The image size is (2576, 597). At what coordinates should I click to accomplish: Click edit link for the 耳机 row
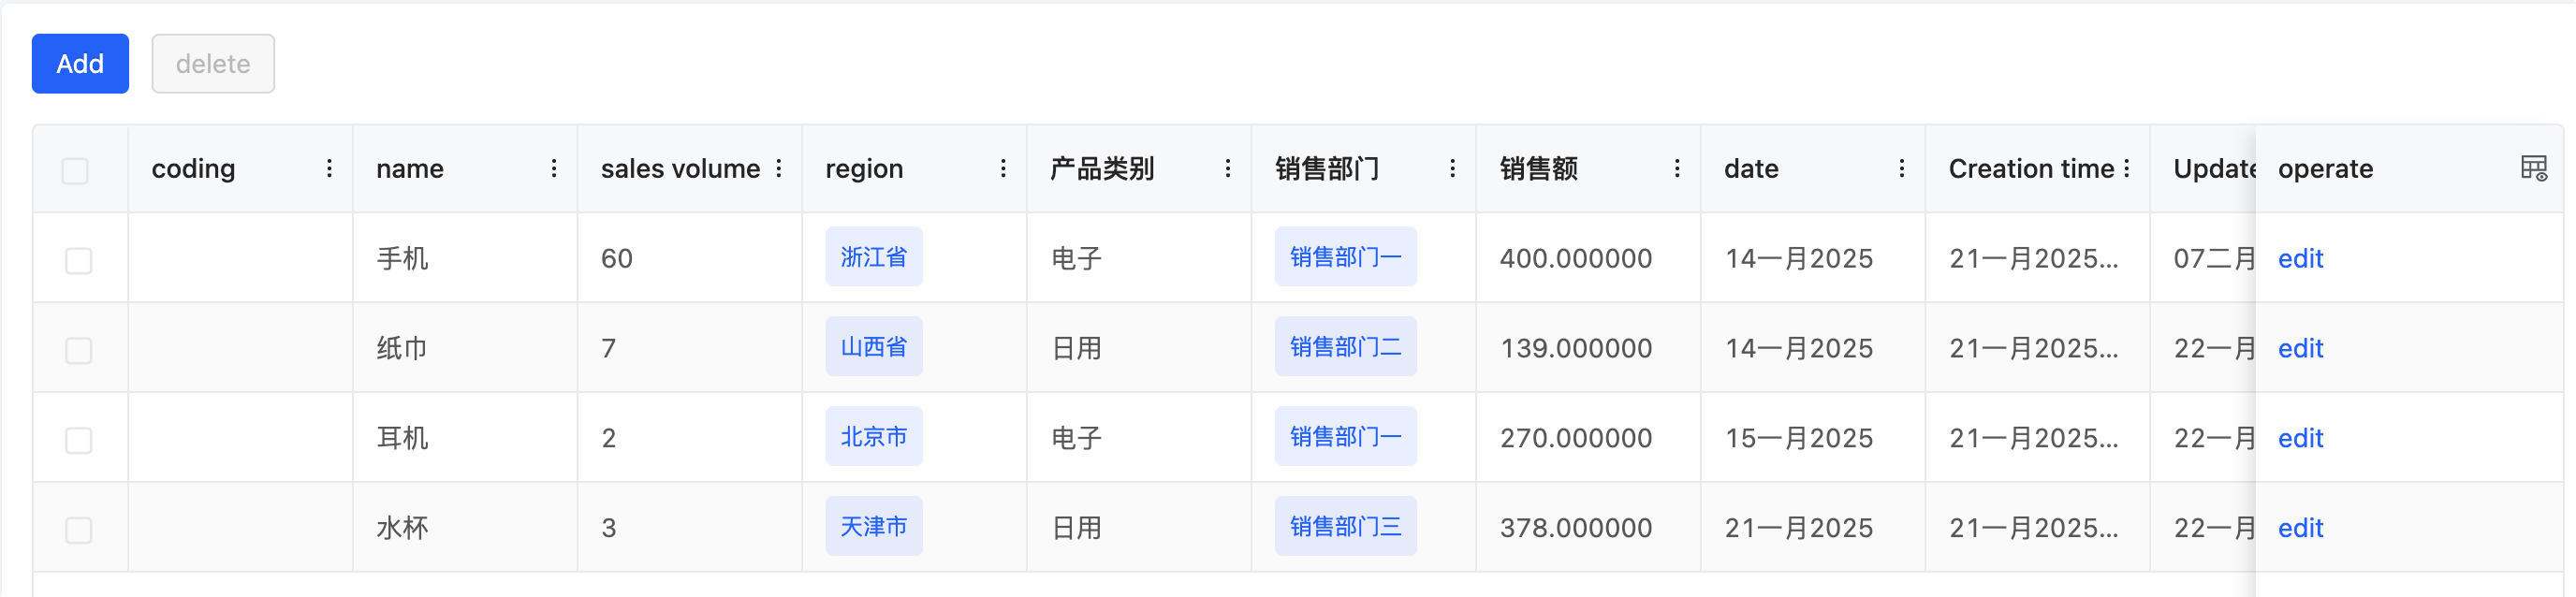(2300, 438)
